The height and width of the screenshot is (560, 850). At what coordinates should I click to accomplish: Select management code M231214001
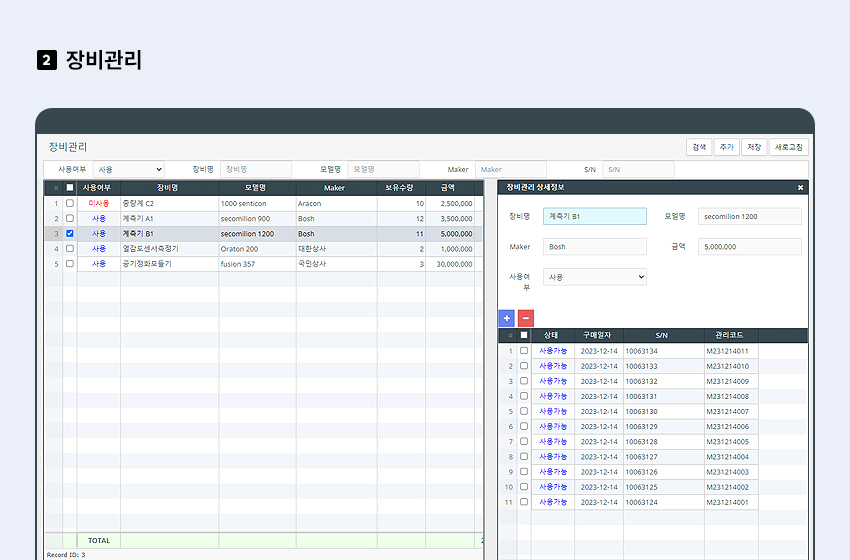tap(731, 502)
